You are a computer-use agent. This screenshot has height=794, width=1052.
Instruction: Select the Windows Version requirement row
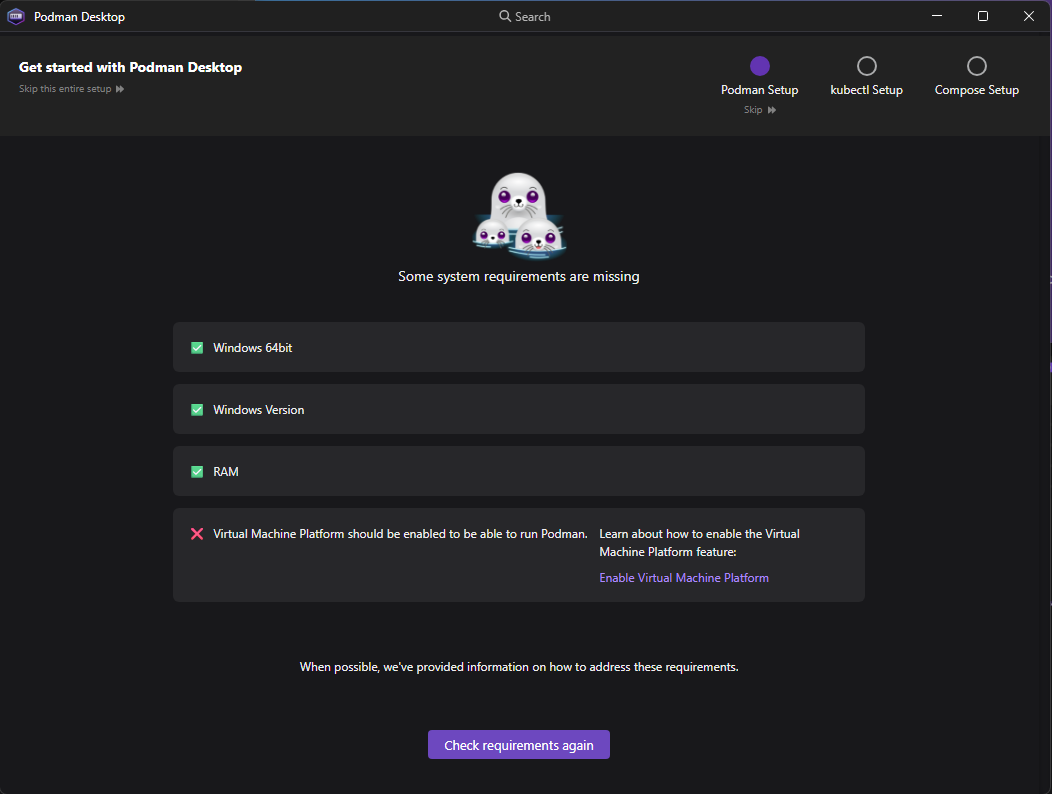519,409
